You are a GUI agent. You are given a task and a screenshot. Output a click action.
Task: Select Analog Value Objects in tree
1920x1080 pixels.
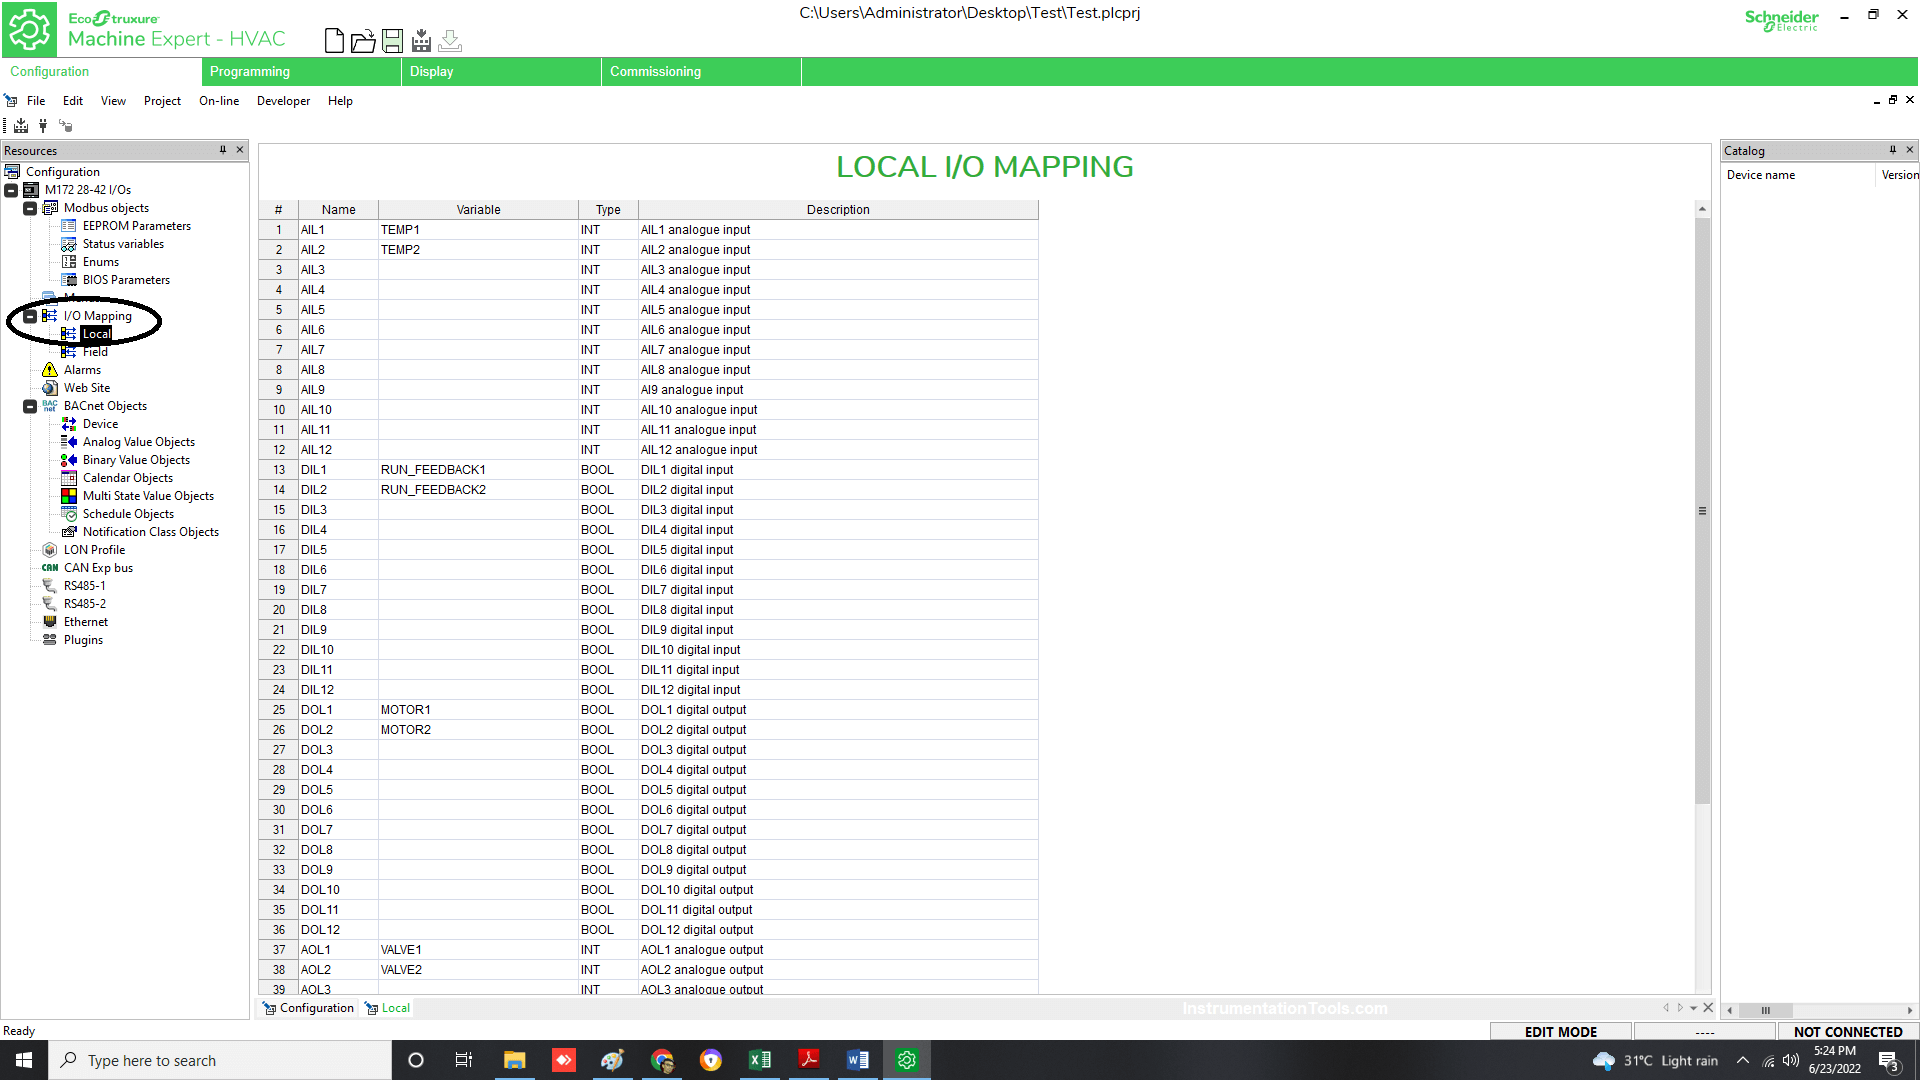coord(139,442)
